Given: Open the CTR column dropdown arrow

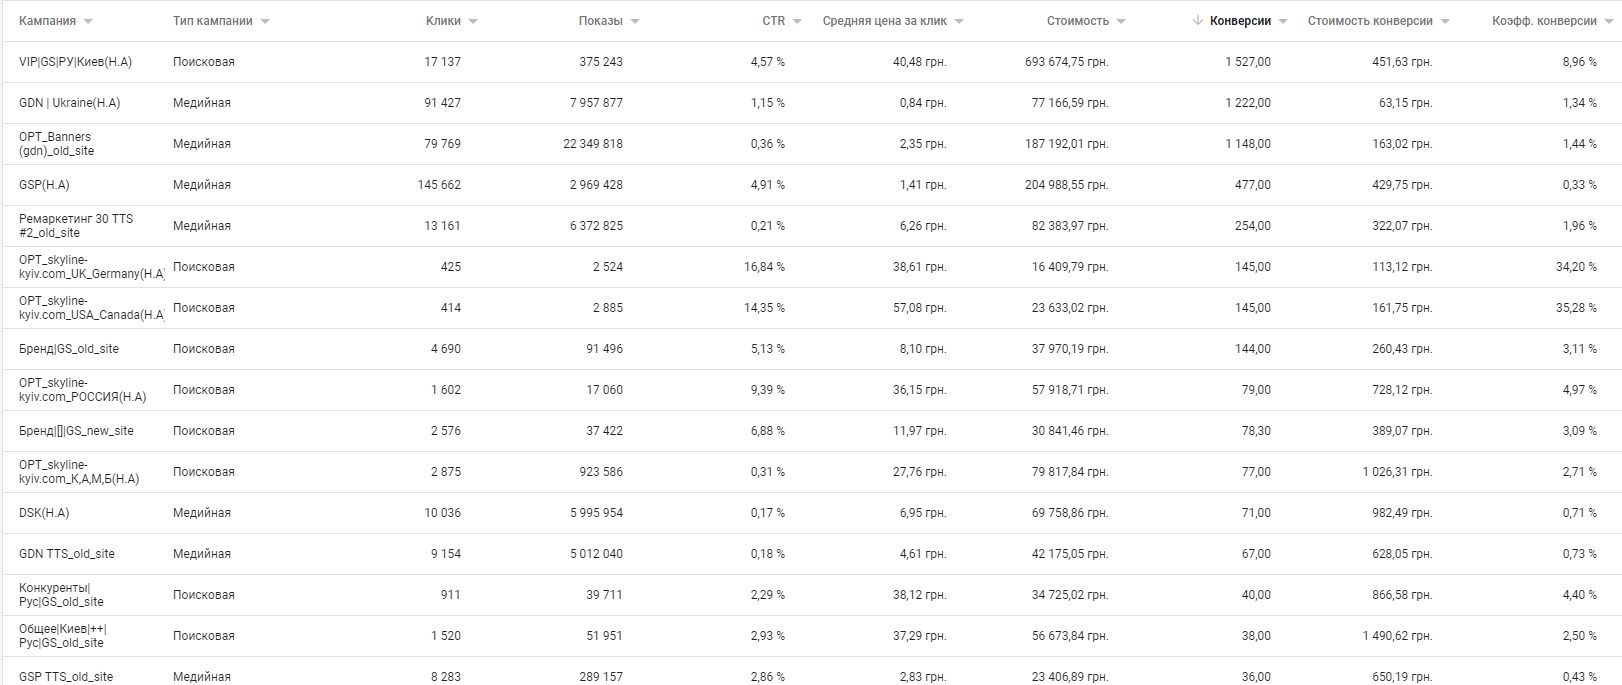Looking at the screenshot, I should pos(798,22).
